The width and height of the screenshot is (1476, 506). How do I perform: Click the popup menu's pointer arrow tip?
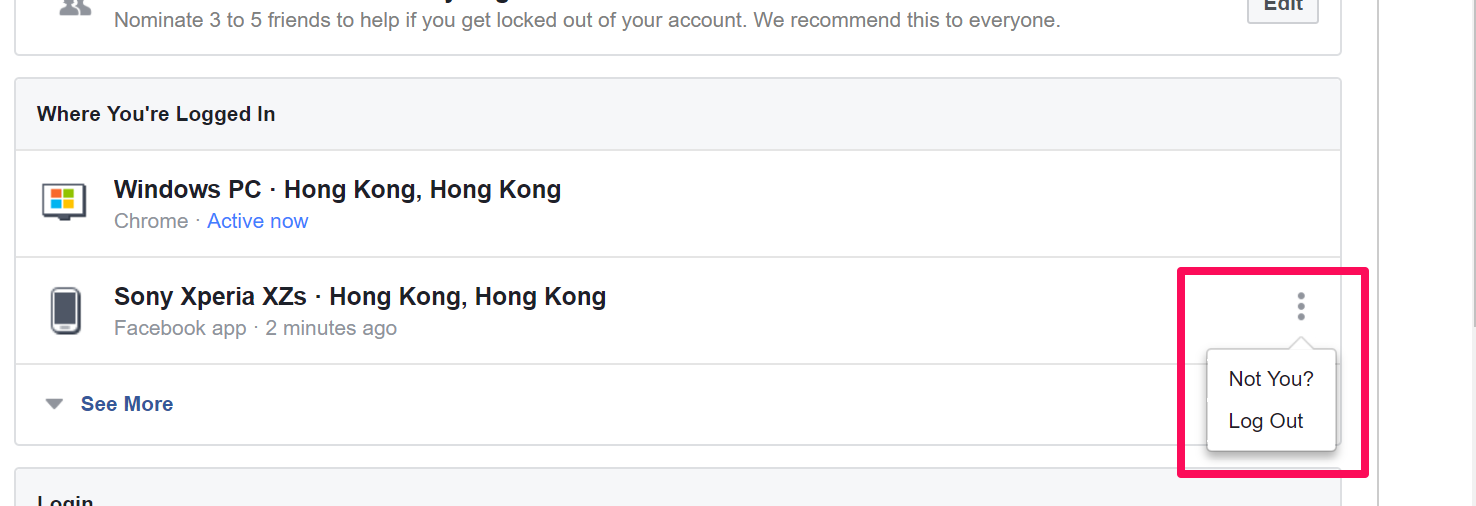pos(1300,342)
